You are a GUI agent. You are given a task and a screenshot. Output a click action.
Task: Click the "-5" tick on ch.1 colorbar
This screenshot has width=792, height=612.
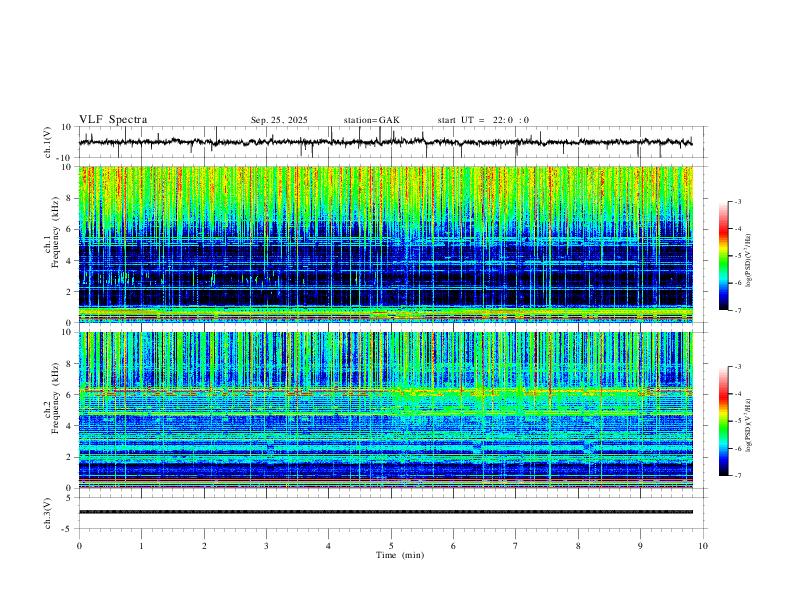click(738, 256)
